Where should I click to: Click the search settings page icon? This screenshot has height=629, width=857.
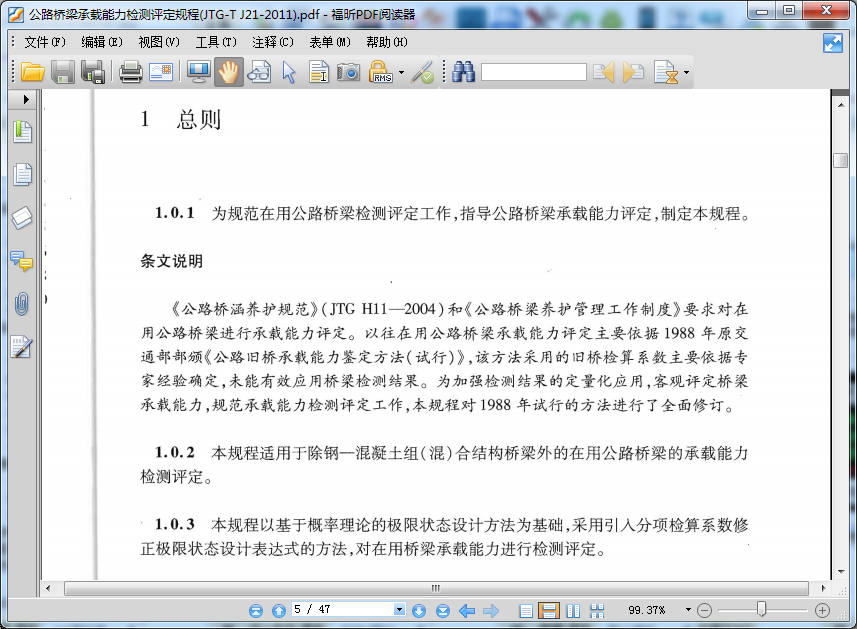(x=666, y=72)
